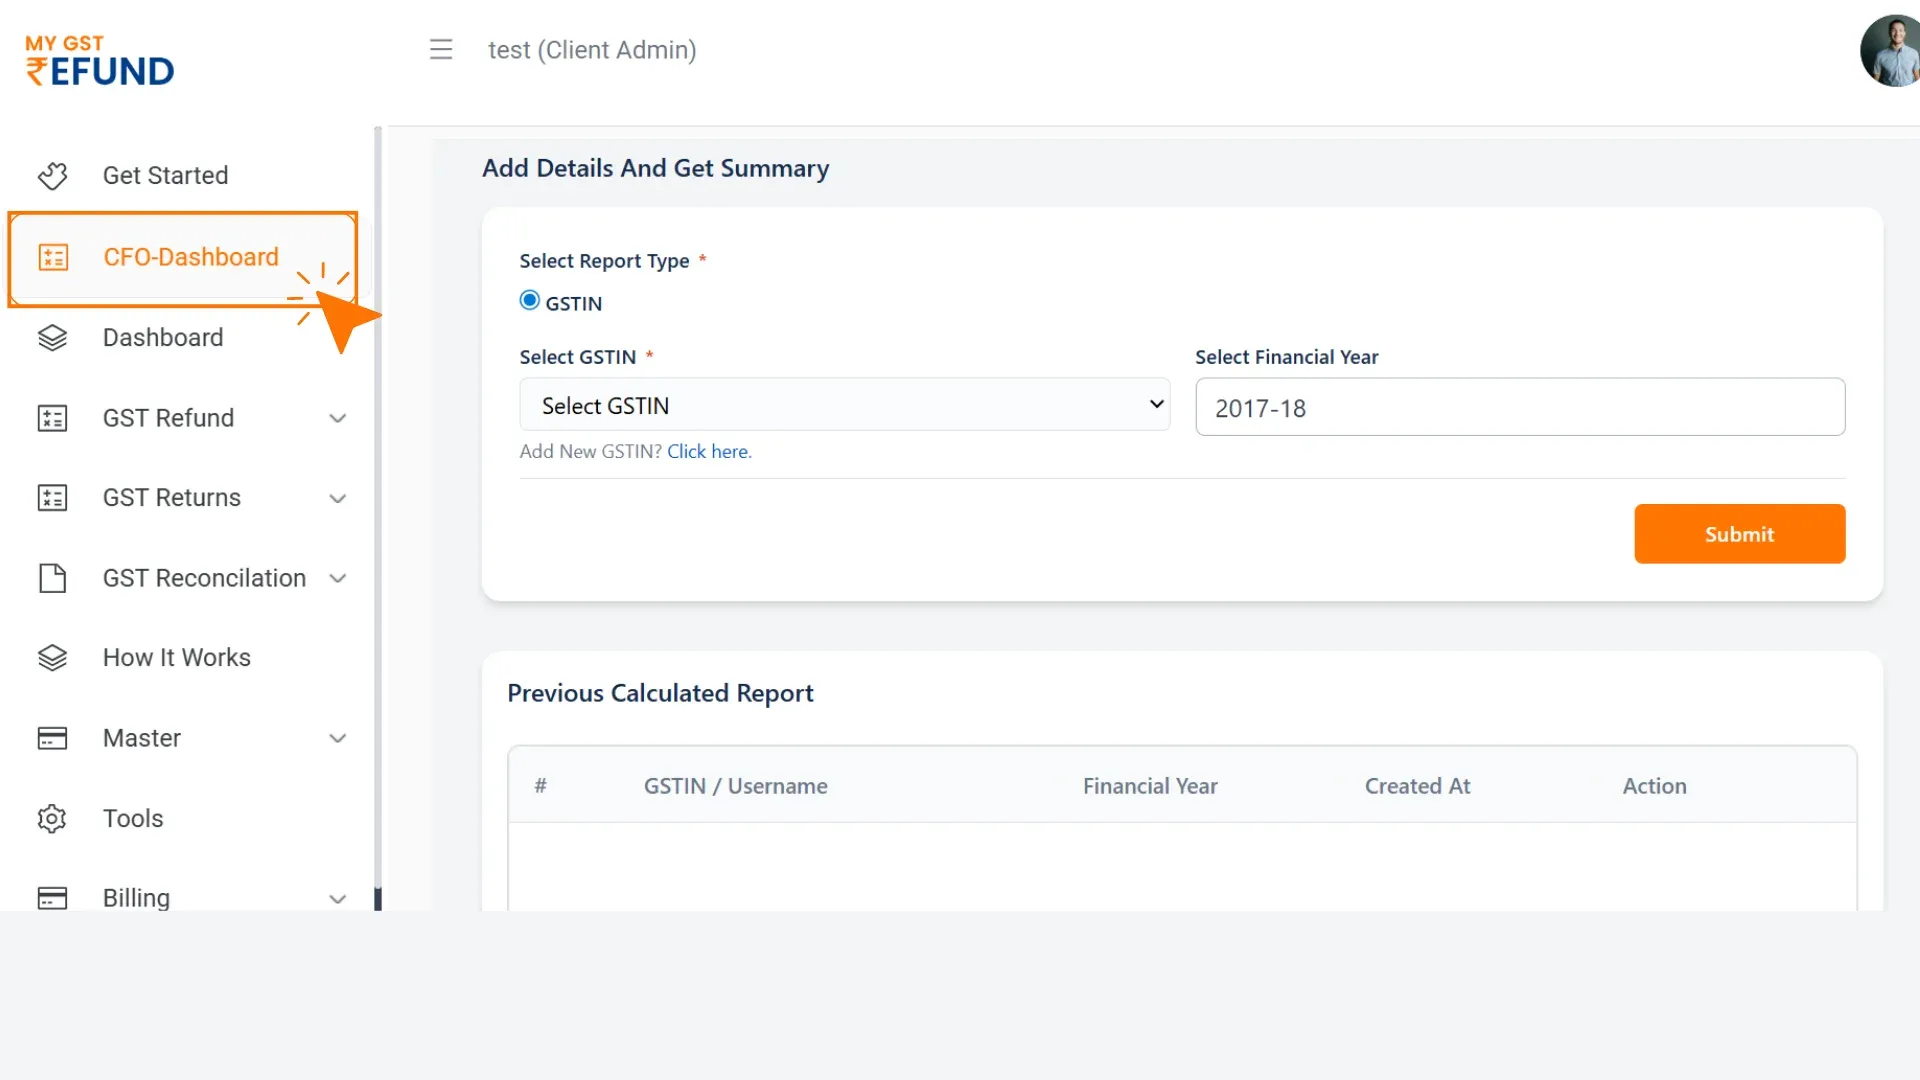
Task: Click the # column header
Action: [x=540, y=785]
